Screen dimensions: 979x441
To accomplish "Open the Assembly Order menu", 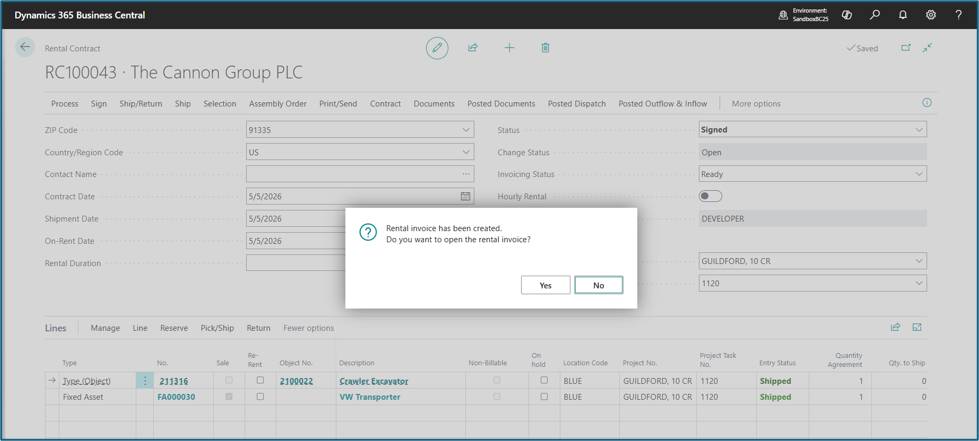I will point(278,104).
